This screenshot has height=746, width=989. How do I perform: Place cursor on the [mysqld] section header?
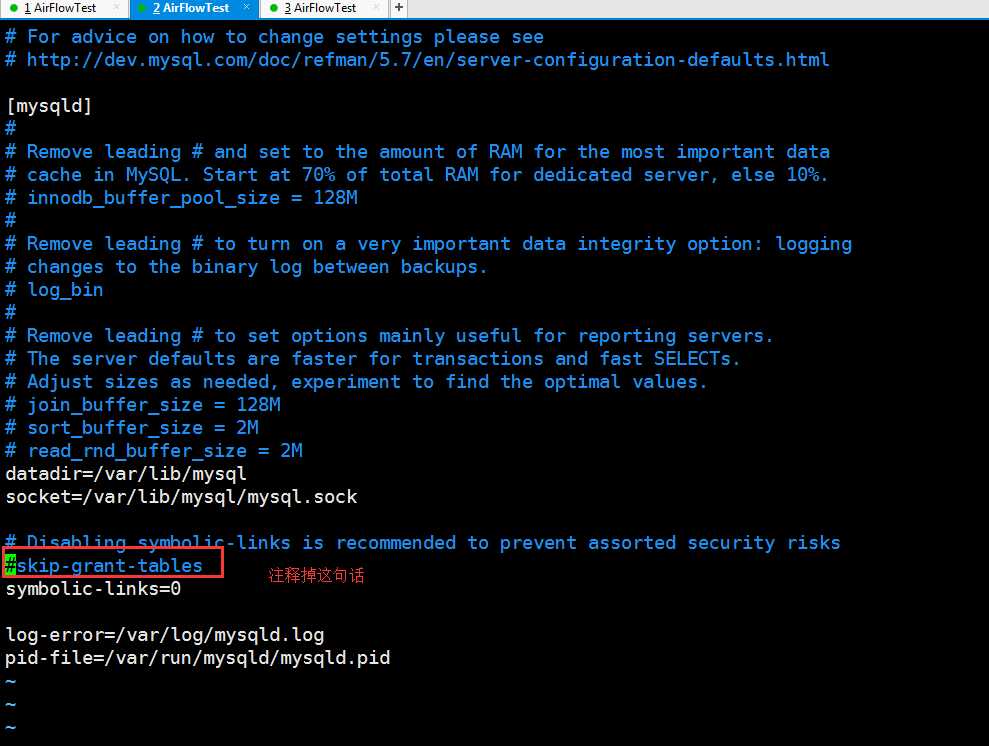pyautogui.click(x=49, y=106)
